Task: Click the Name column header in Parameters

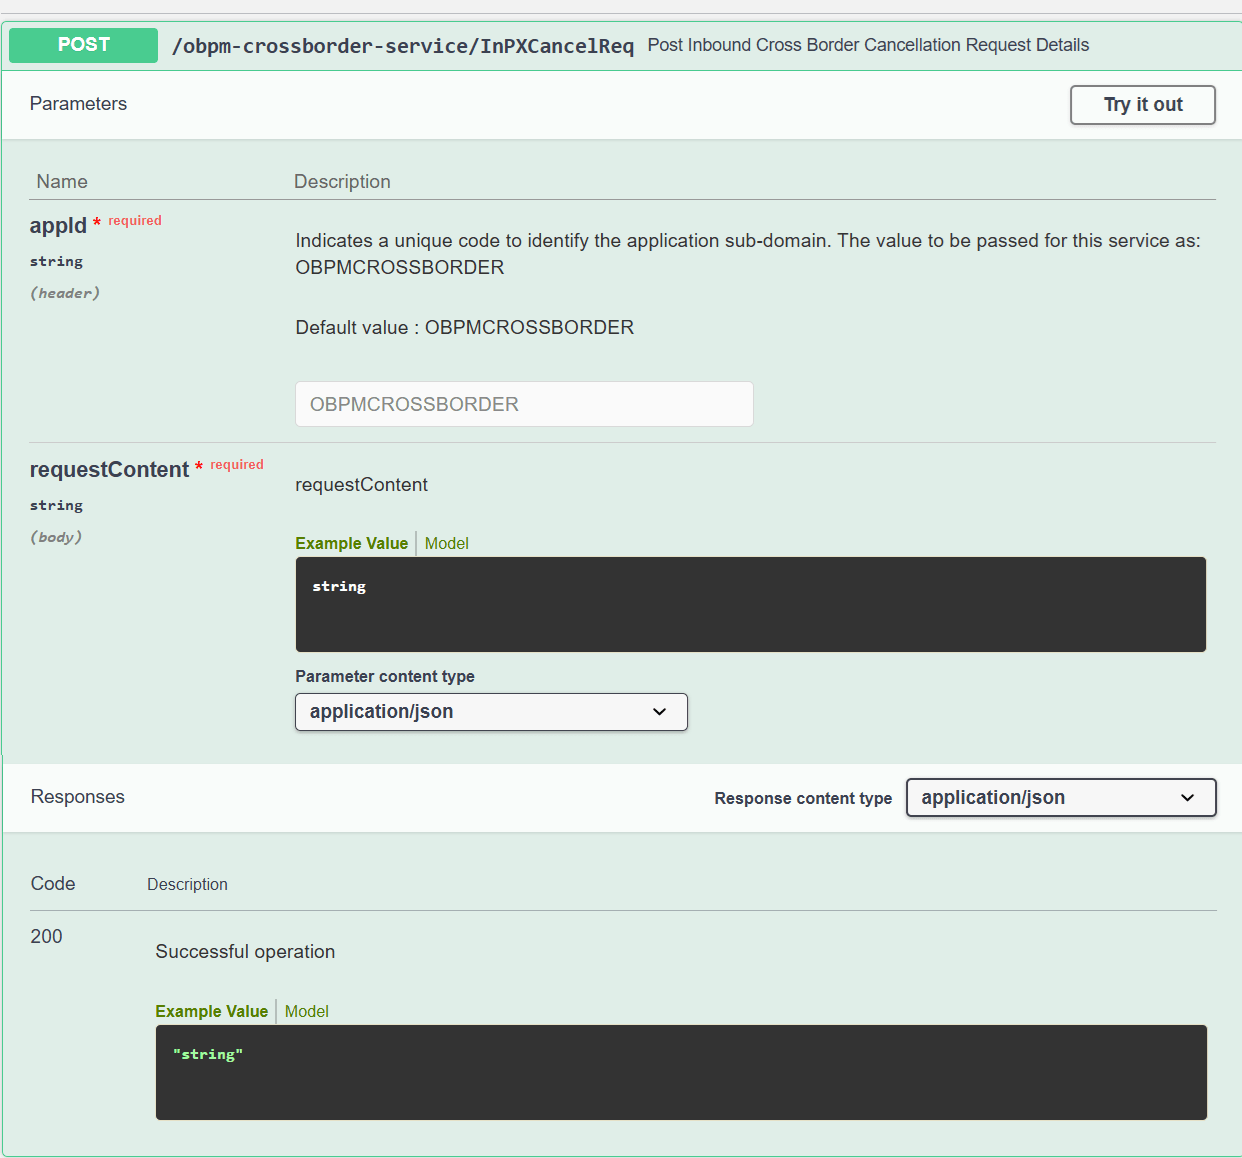Action: tap(62, 182)
